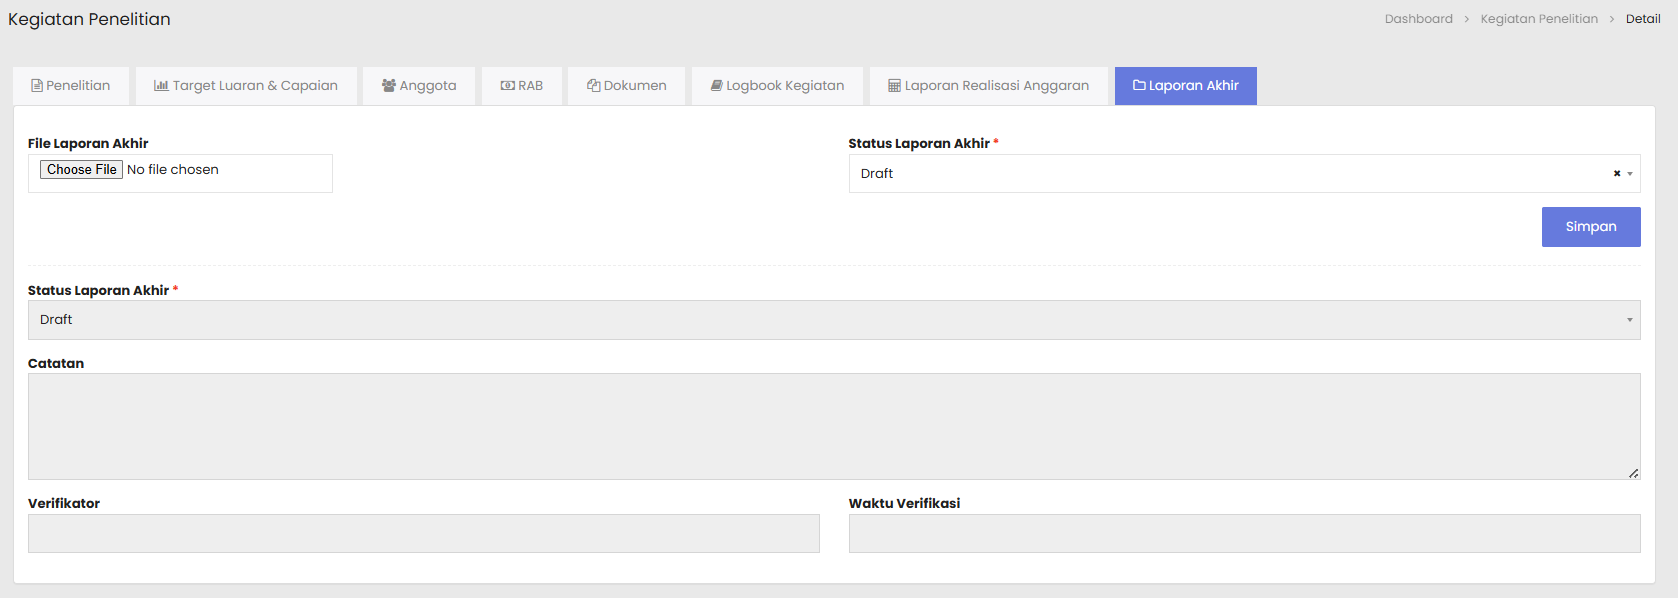This screenshot has width=1678, height=598.
Task: Click the folder icon on Laporan Akhir tab
Action: click(x=1139, y=86)
